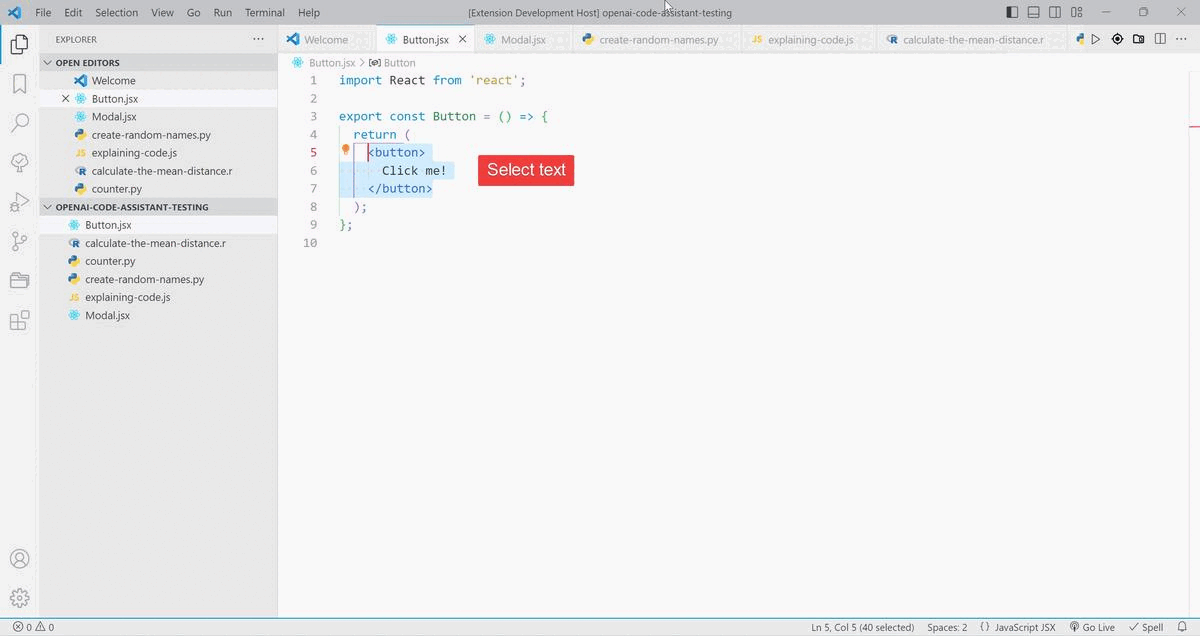Viewport: 1200px width, 636px height.
Task: Click the Button symbol in breadcrumb
Action: tap(392, 62)
